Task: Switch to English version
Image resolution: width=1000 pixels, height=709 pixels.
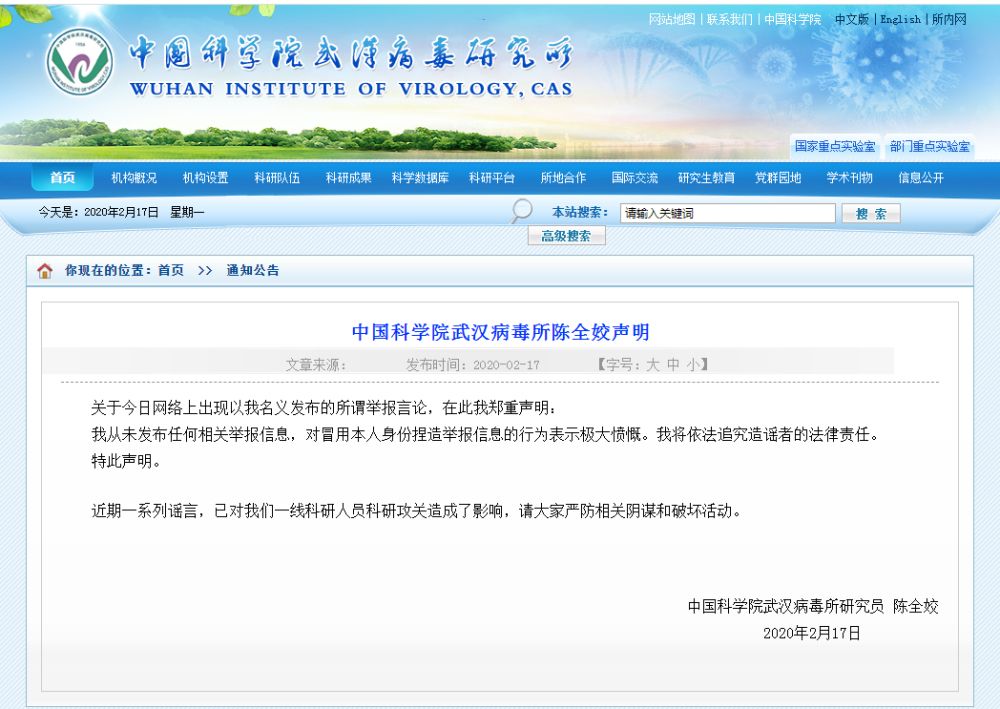Action: [x=901, y=20]
